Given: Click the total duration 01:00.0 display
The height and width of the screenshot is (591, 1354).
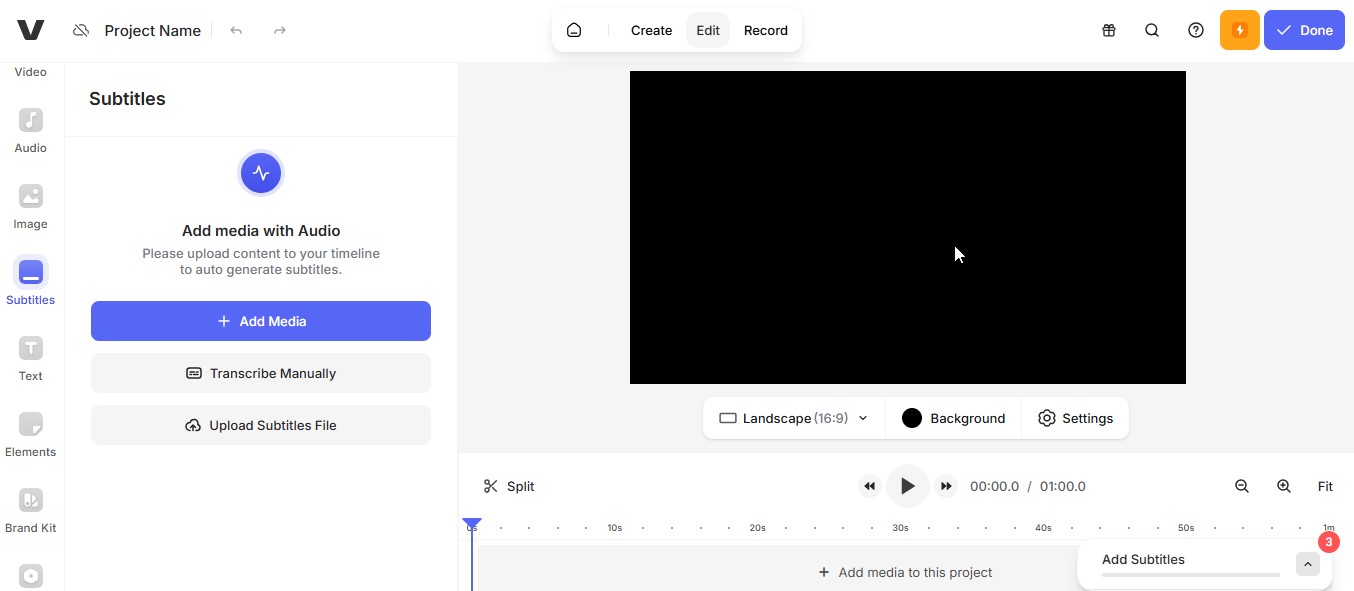Looking at the screenshot, I should point(1062,487).
